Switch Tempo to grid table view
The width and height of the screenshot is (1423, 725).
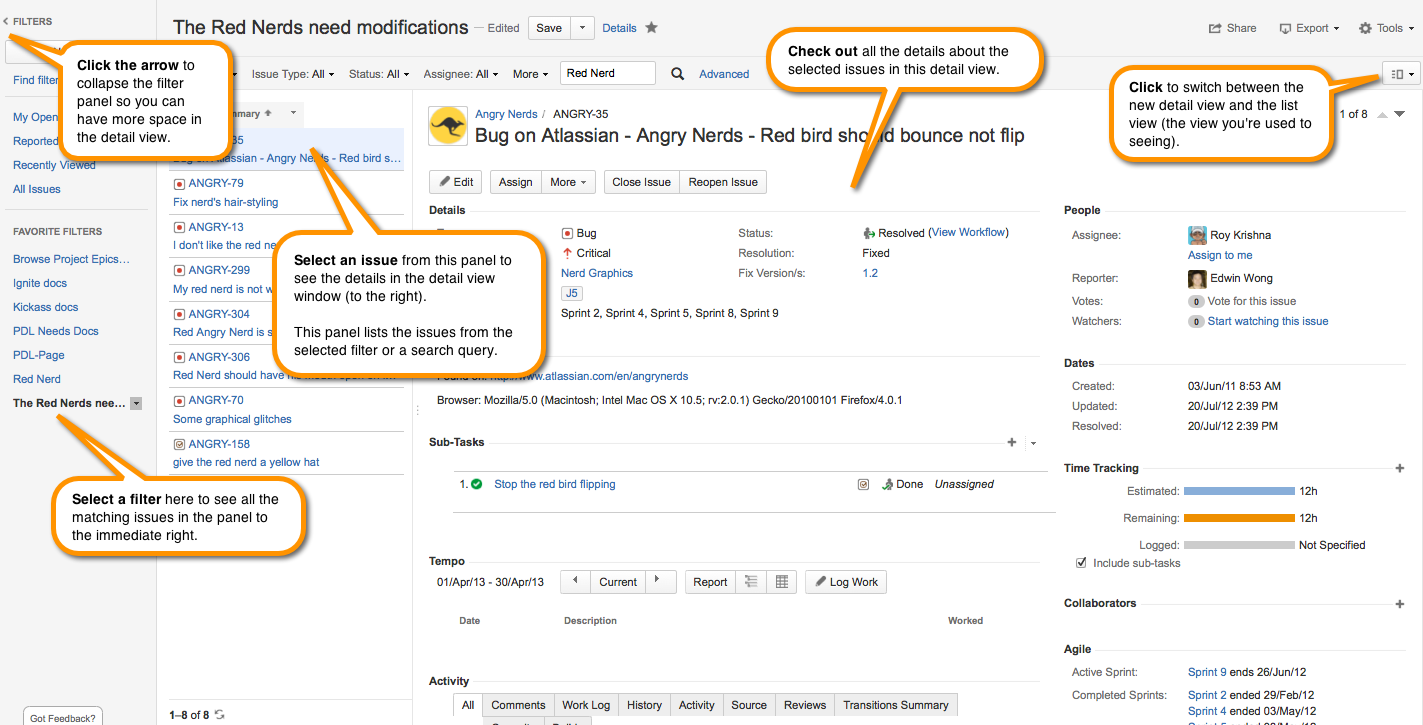[781, 581]
